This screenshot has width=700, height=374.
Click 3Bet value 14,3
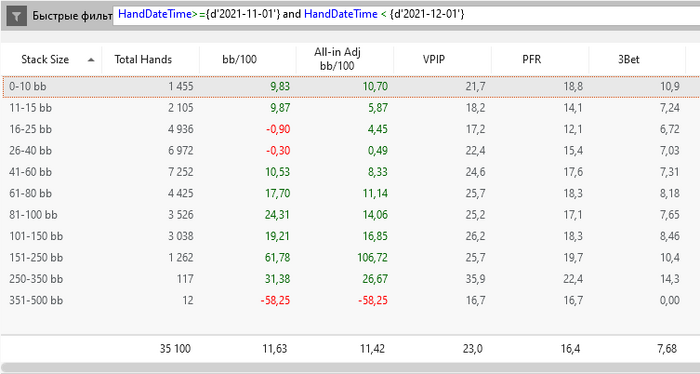point(670,279)
